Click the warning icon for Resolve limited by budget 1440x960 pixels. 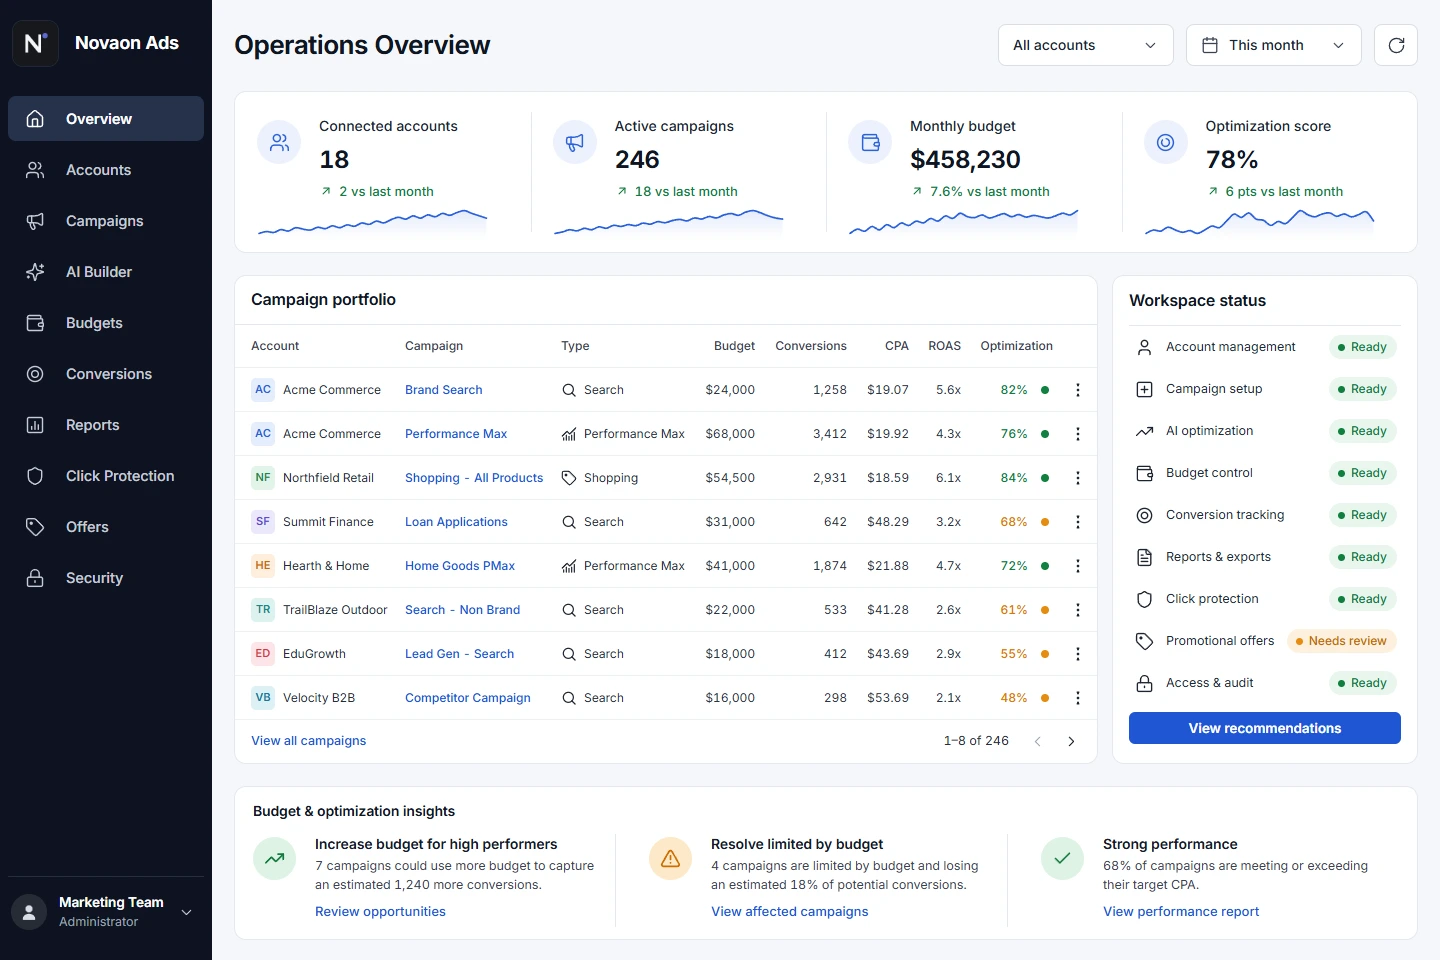[671, 858]
